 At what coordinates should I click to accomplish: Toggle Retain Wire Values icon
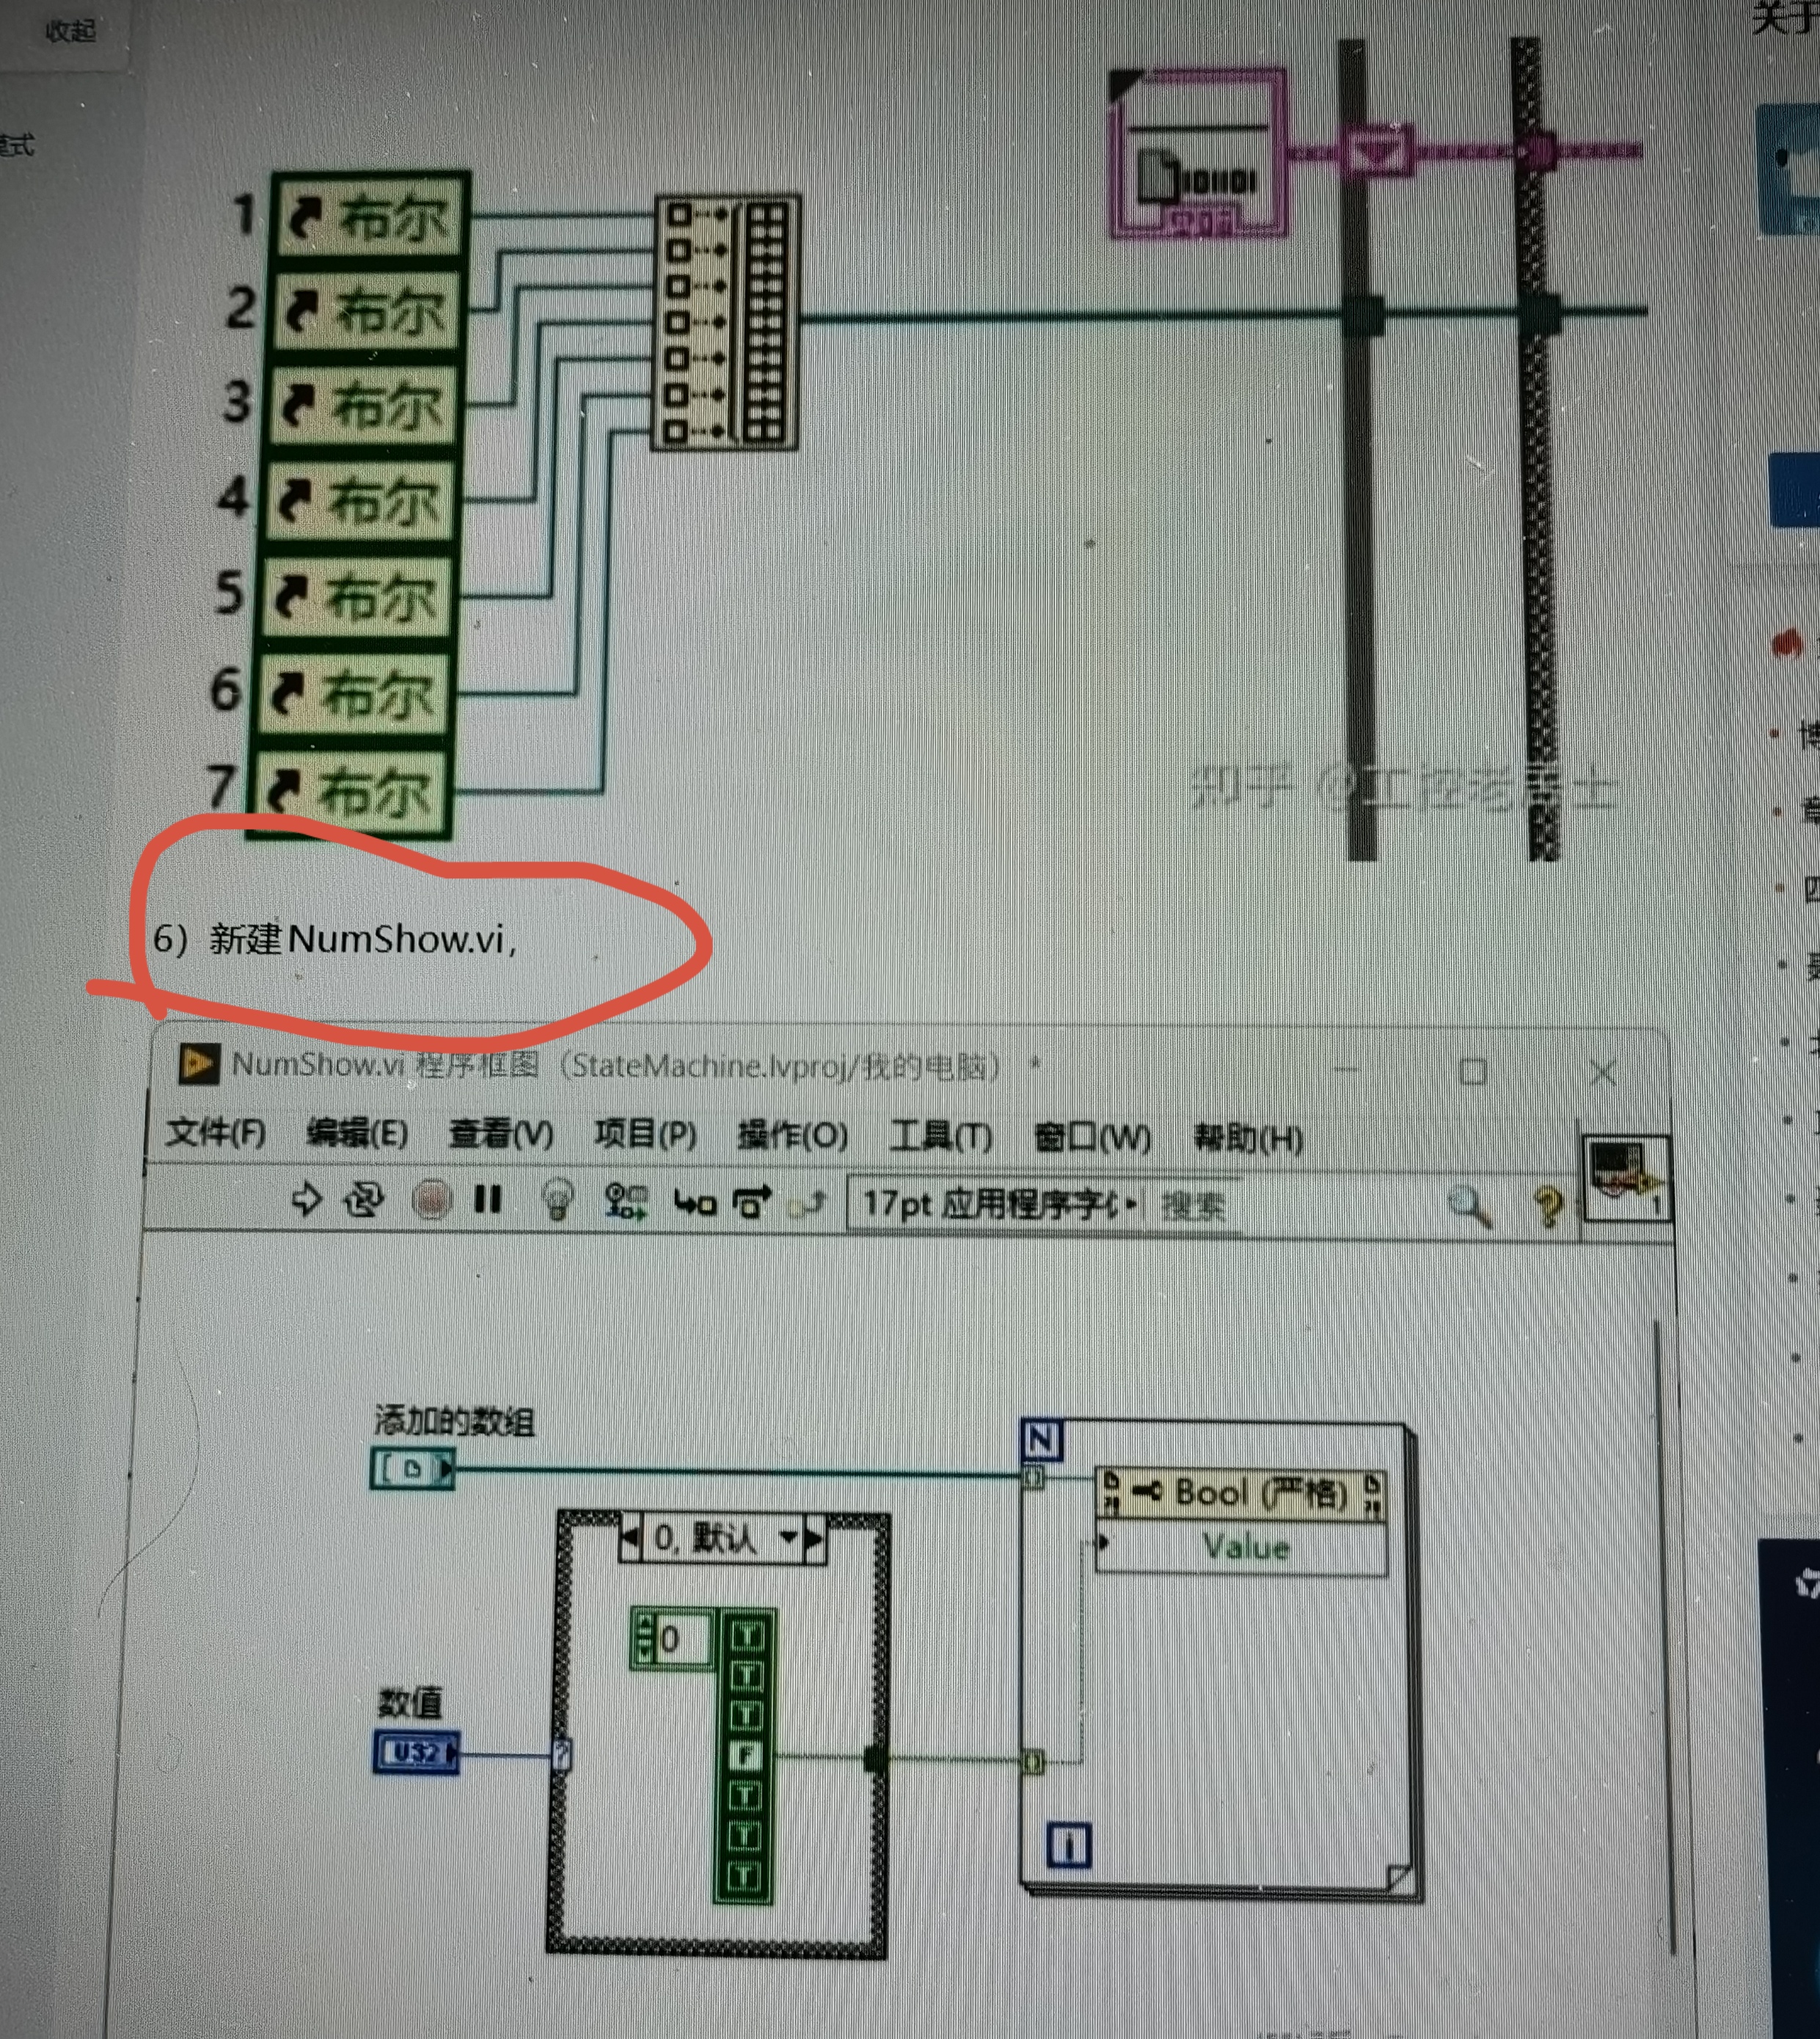point(626,1201)
